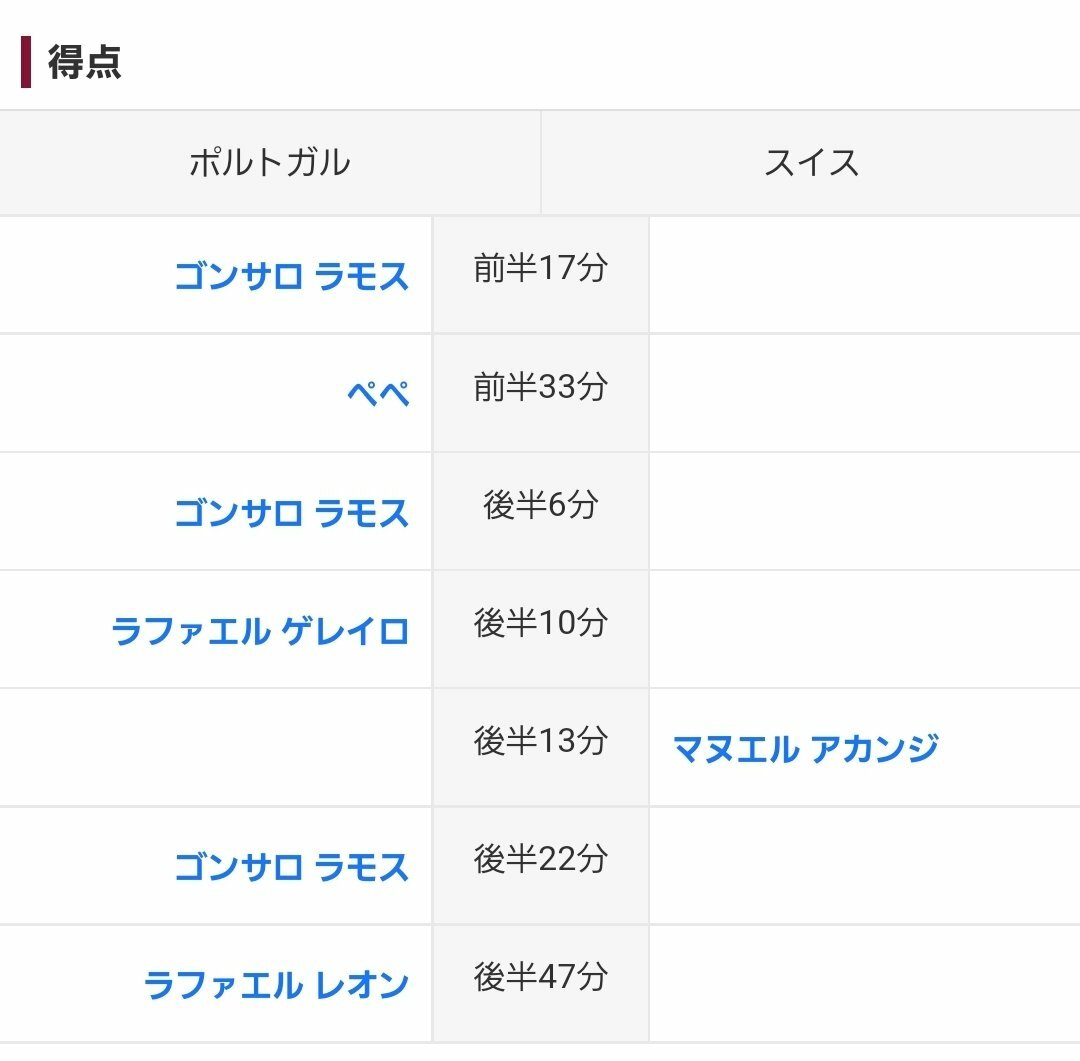
Task: Select the 後半22分 time cell
Action: tap(541, 859)
